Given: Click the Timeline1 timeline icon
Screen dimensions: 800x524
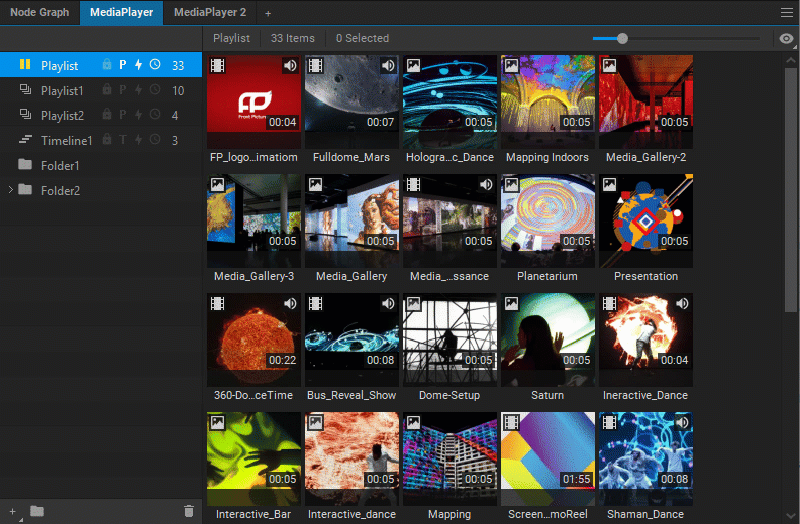Looking at the screenshot, I should tap(25, 139).
